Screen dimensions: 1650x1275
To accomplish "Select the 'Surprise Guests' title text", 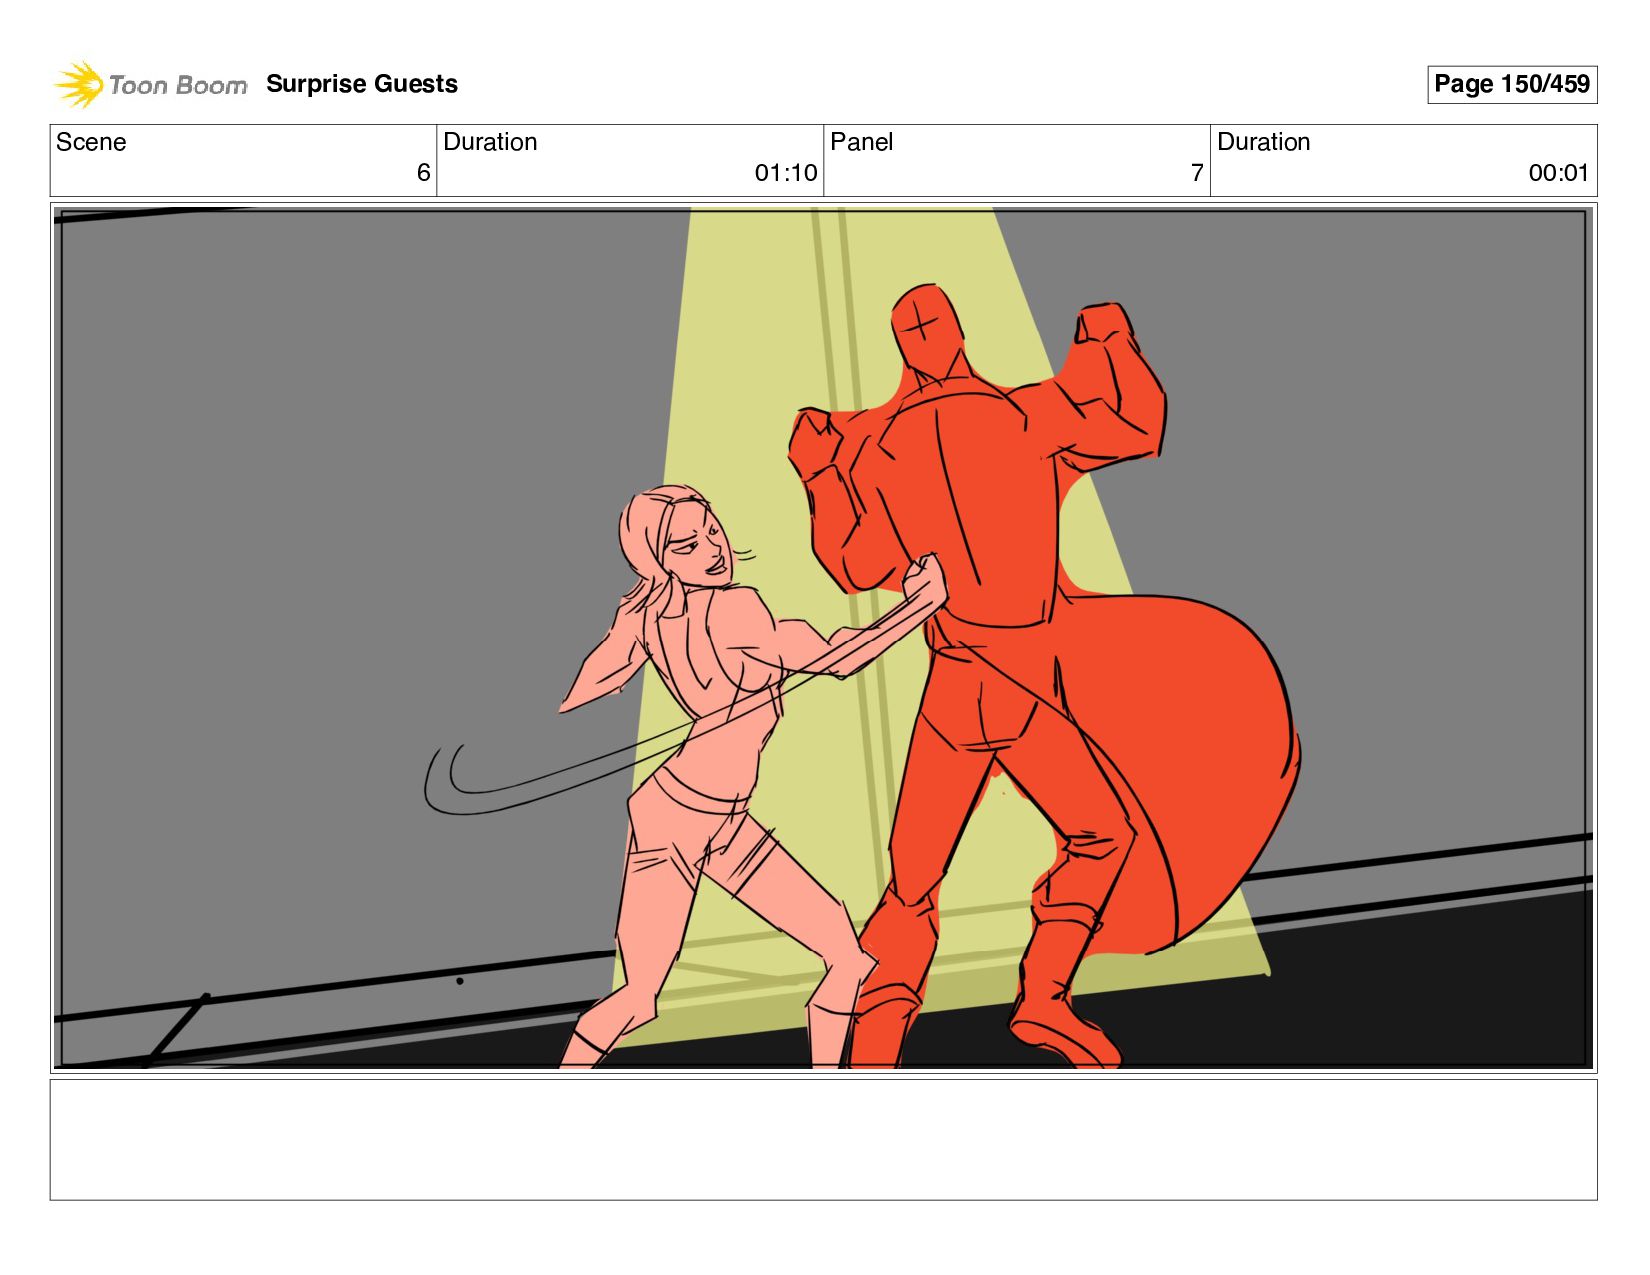I will tap(362, 84).
